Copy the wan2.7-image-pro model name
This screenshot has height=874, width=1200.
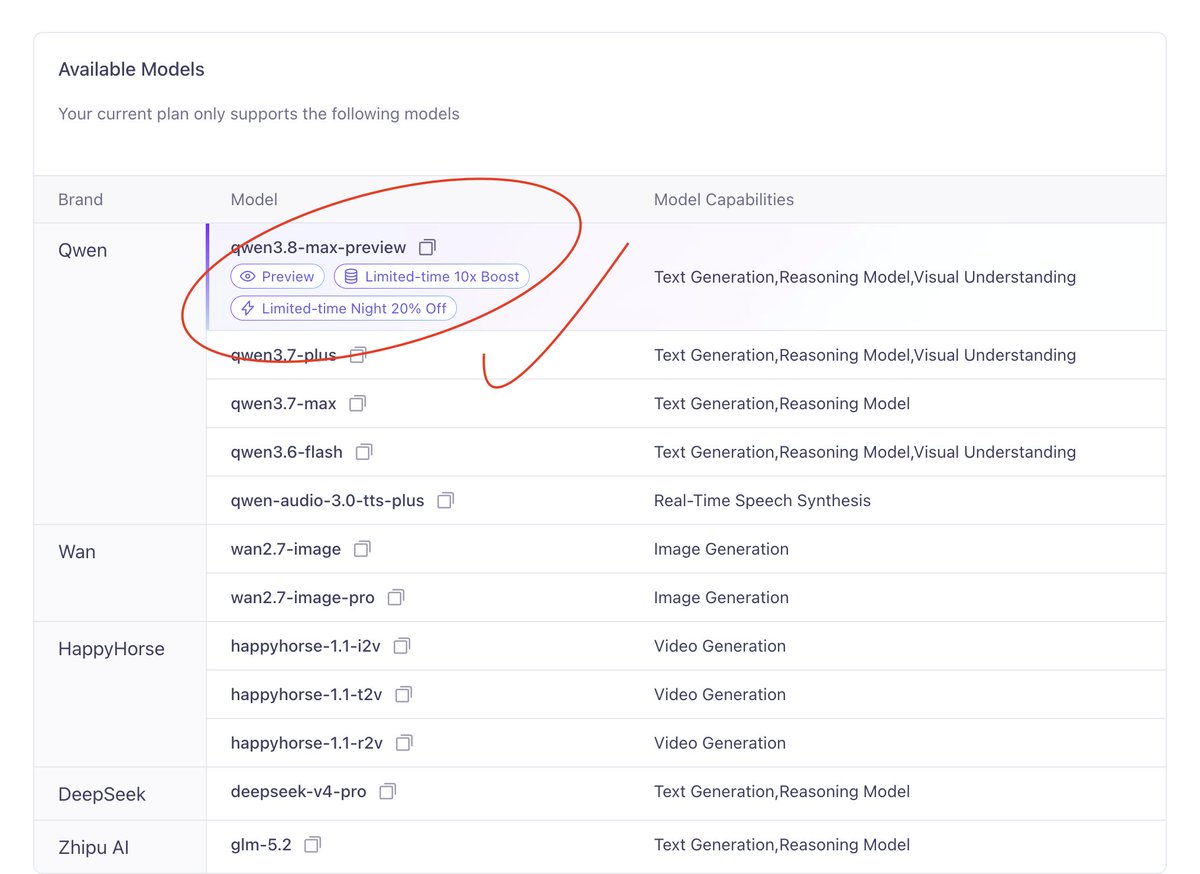(x=395, y=597)
